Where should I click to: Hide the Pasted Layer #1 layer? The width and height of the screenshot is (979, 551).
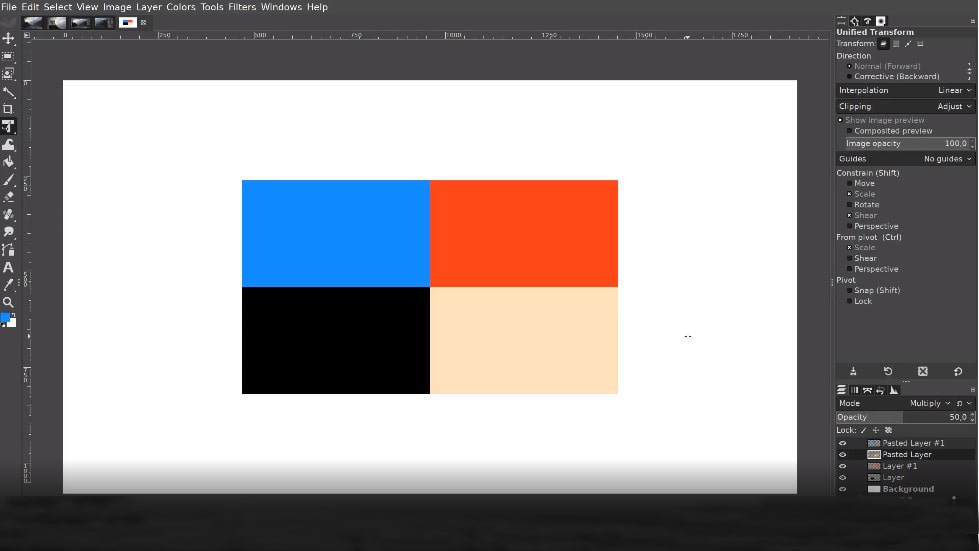tap(842, 443)
